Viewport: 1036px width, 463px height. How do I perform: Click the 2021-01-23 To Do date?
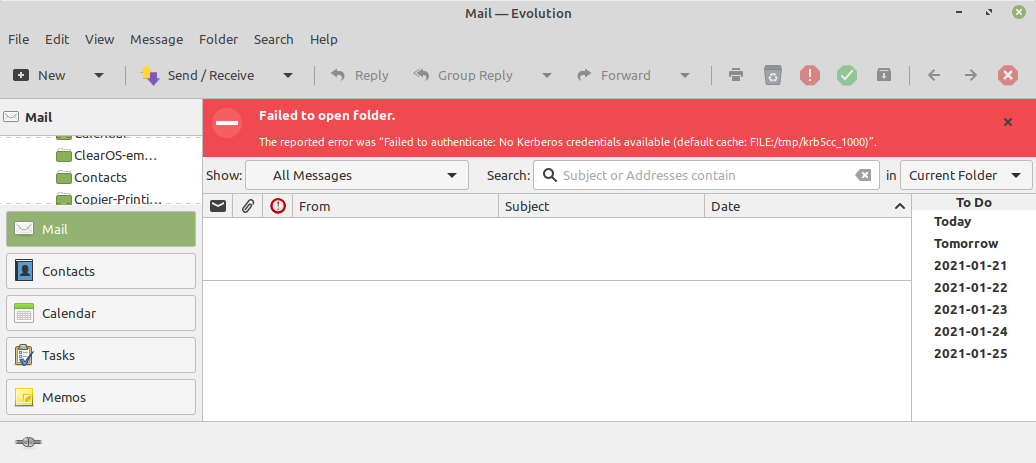click(971, 309)
